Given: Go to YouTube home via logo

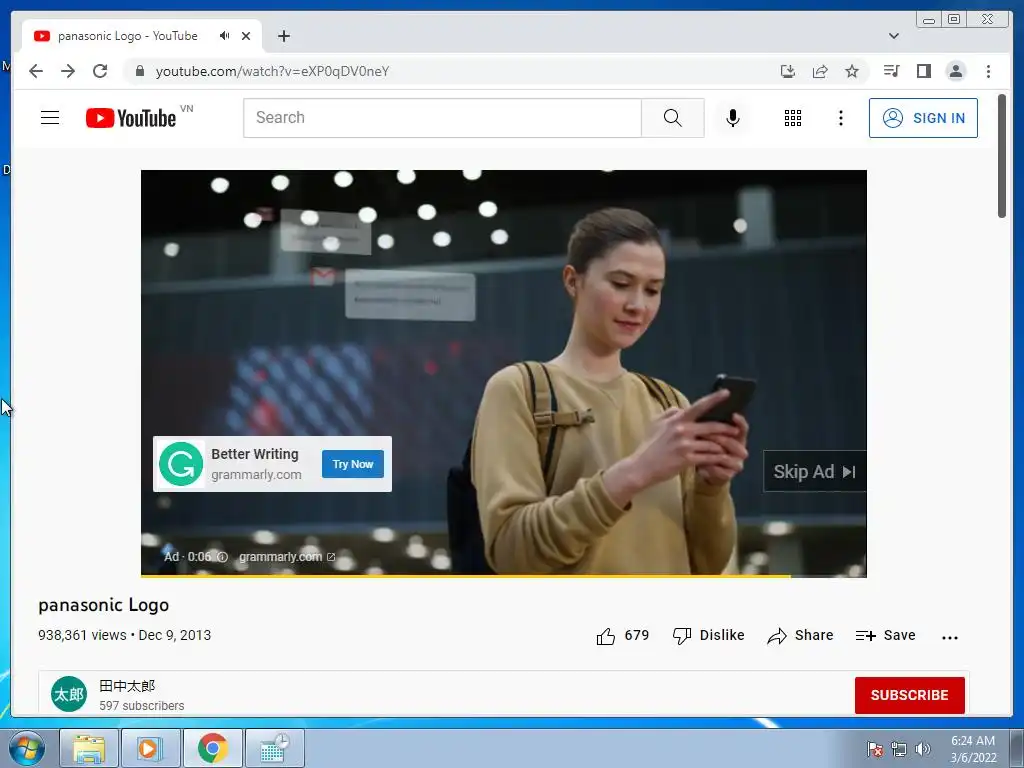Looking at the screenshot, I should 131,118.
